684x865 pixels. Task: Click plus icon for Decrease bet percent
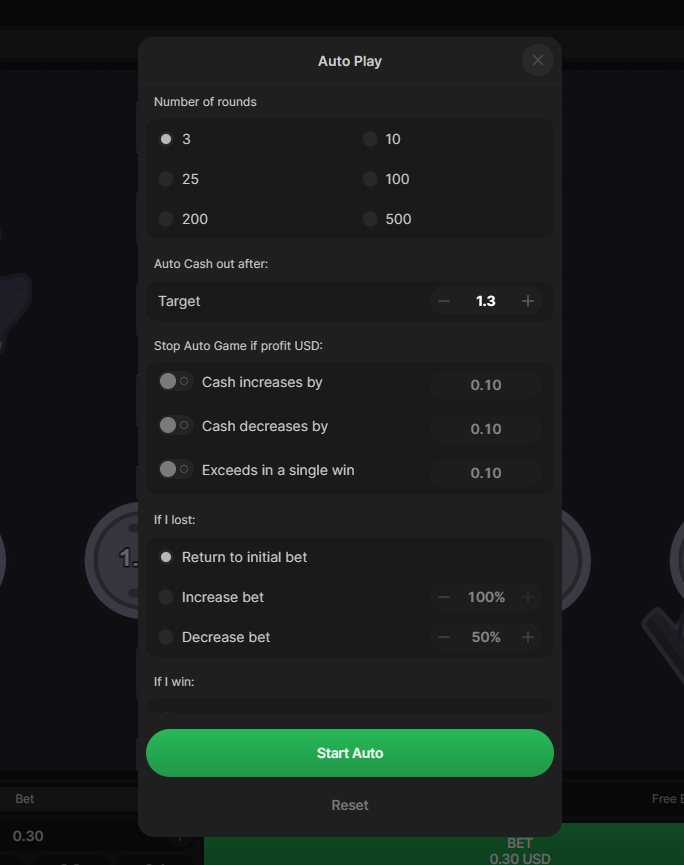point(528,637)
